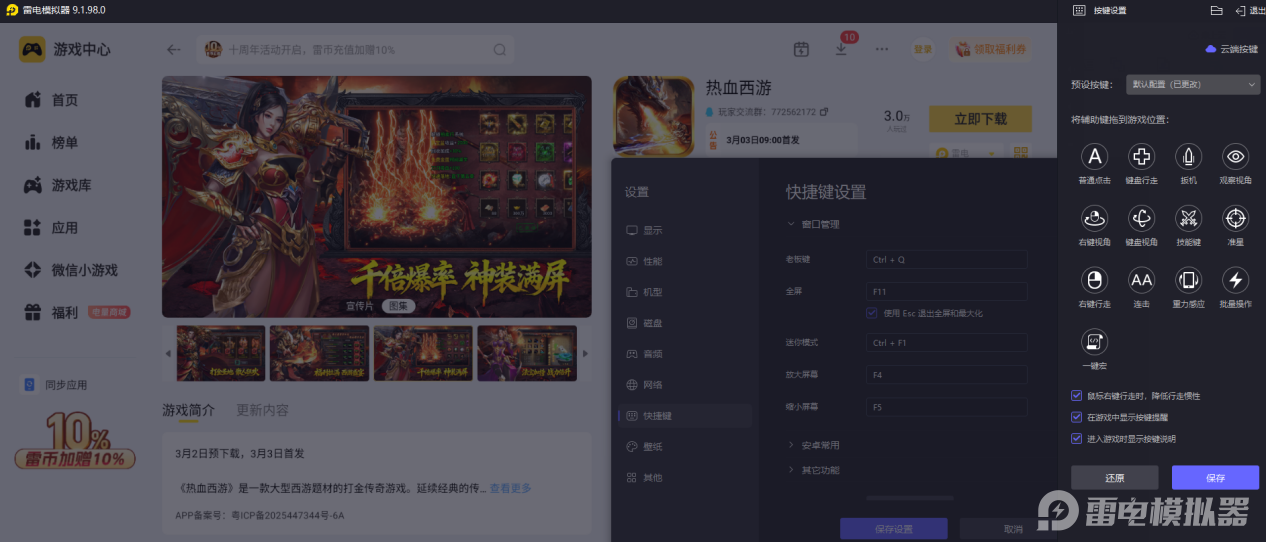Click the search magnifier icon
This screenshot has height=542, width=1266.
click(x=500, y=49)
